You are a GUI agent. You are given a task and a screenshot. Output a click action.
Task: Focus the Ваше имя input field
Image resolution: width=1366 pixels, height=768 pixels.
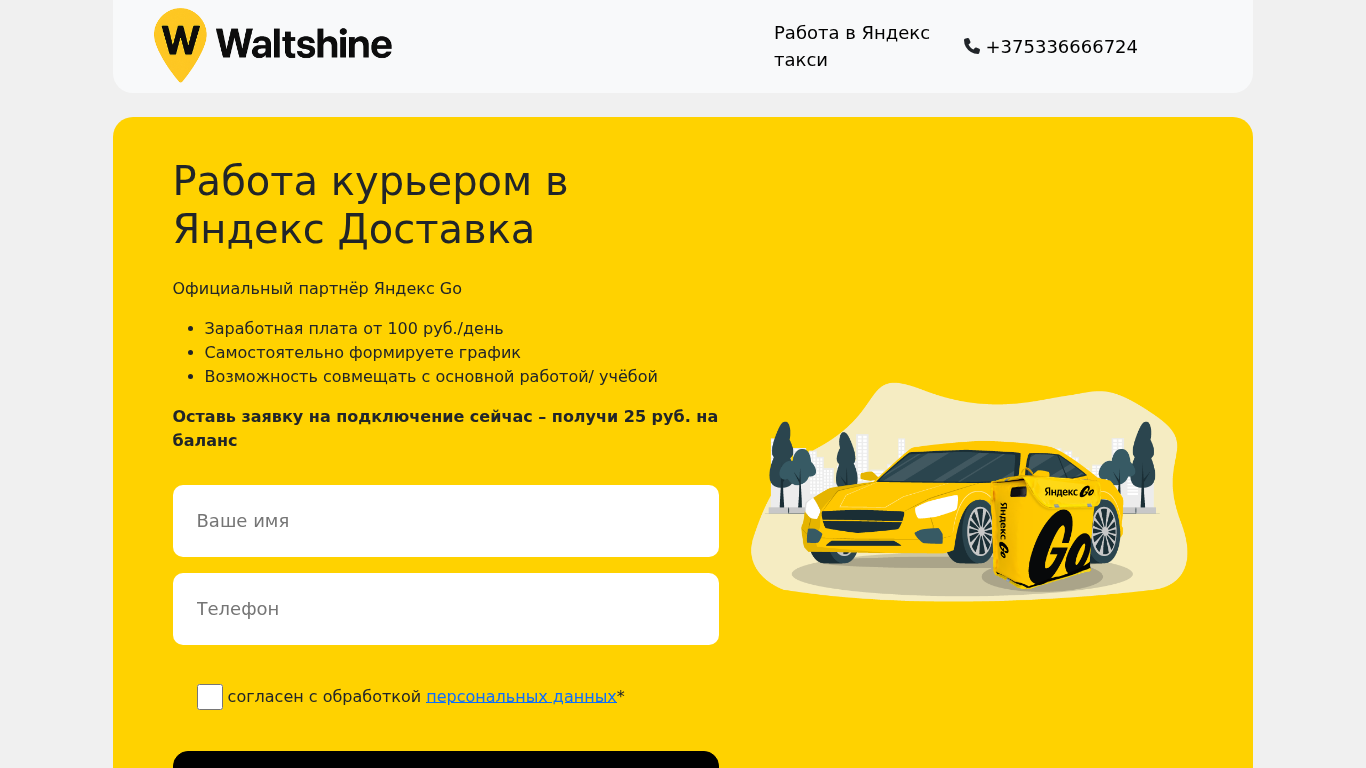point(446,521)
